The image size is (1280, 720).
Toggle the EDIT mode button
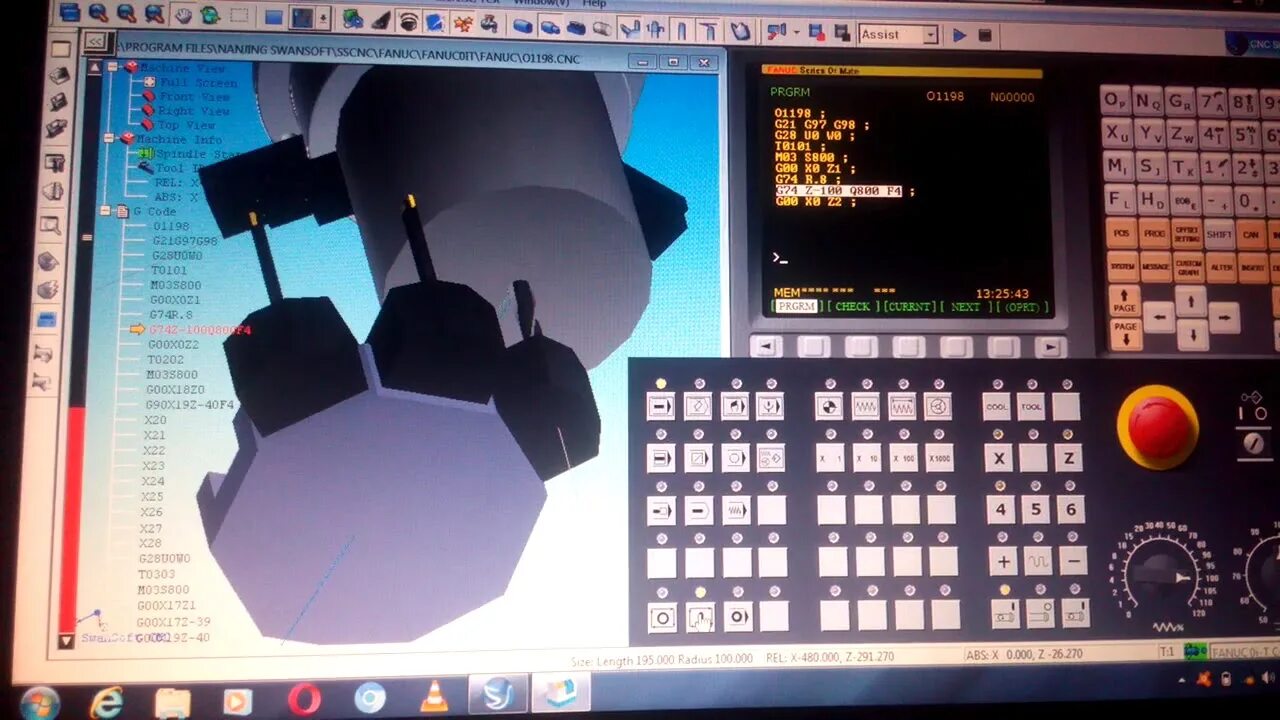(x=698, y=406)
